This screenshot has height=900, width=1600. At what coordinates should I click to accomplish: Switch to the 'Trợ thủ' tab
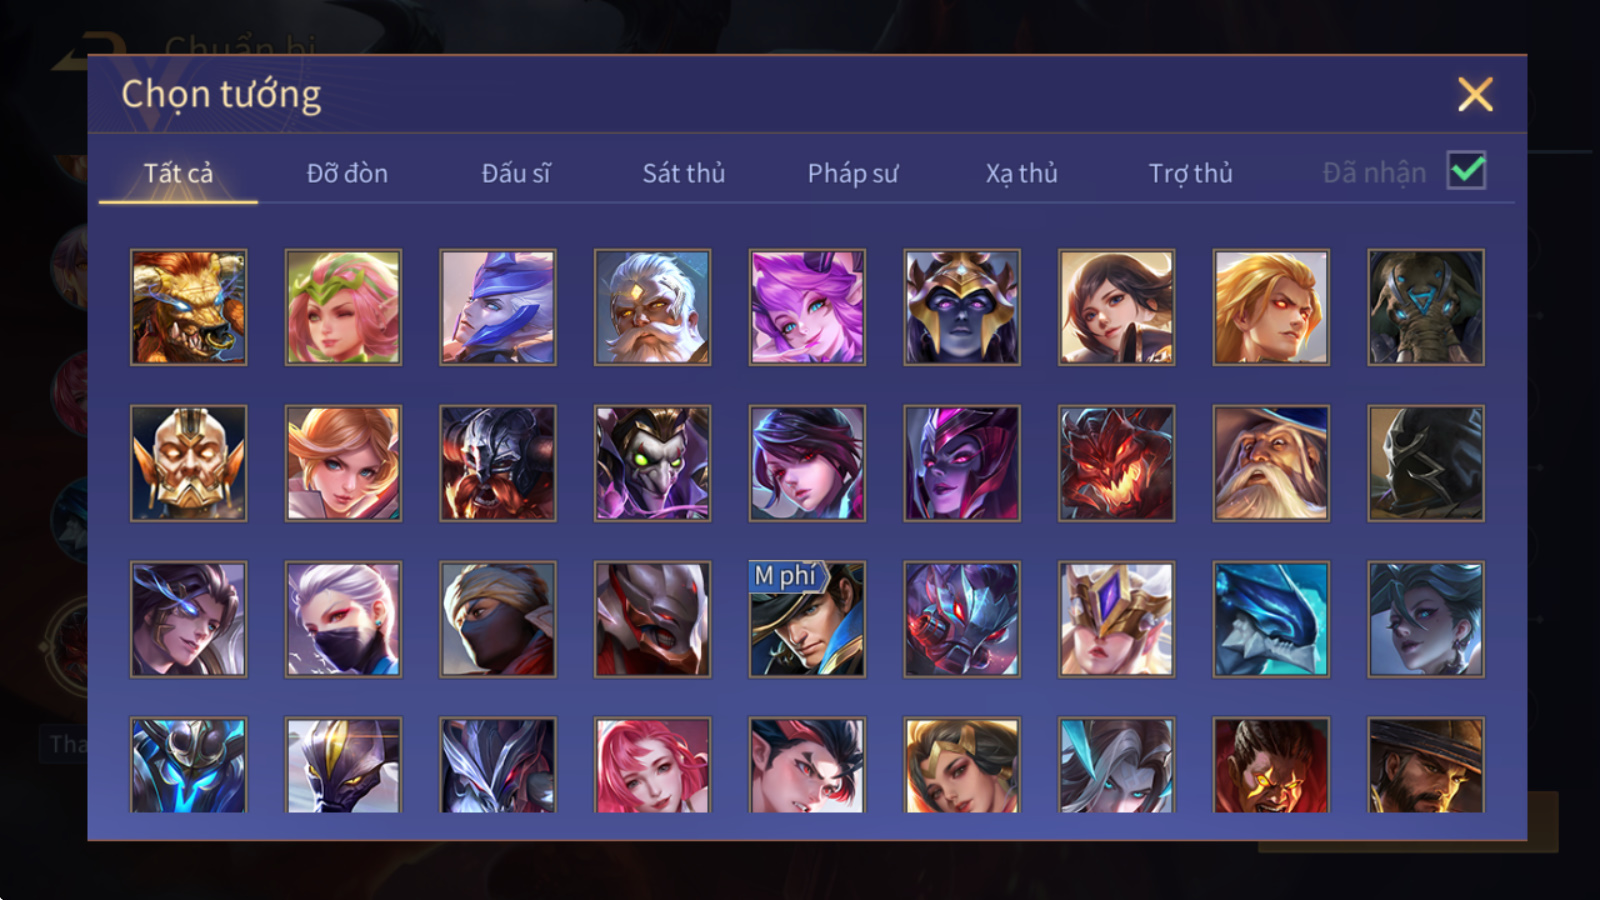(1190, 173)
